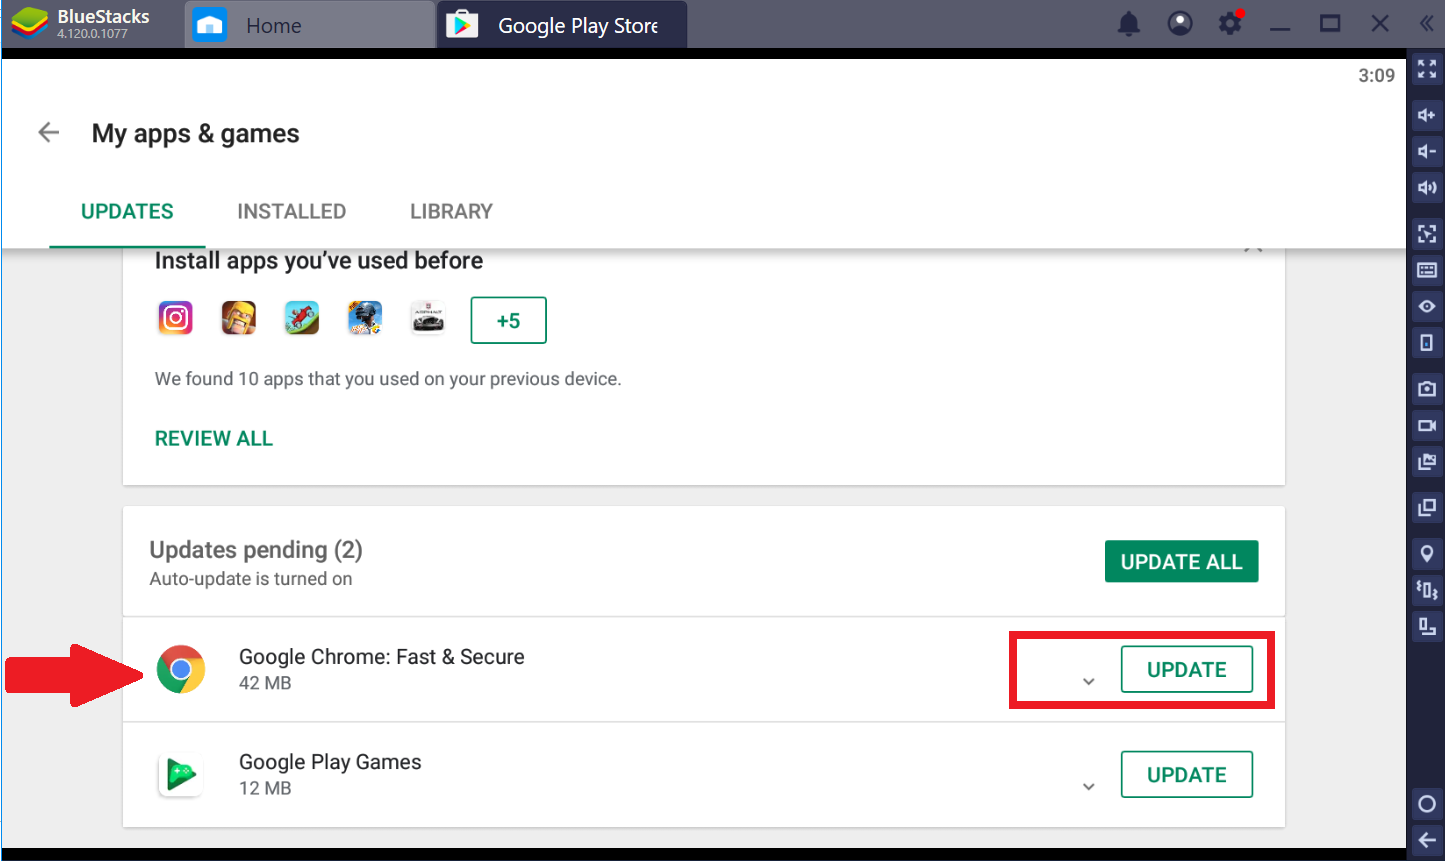
Task: Click the Google Chrome app icon
Action: coord(181,669)
